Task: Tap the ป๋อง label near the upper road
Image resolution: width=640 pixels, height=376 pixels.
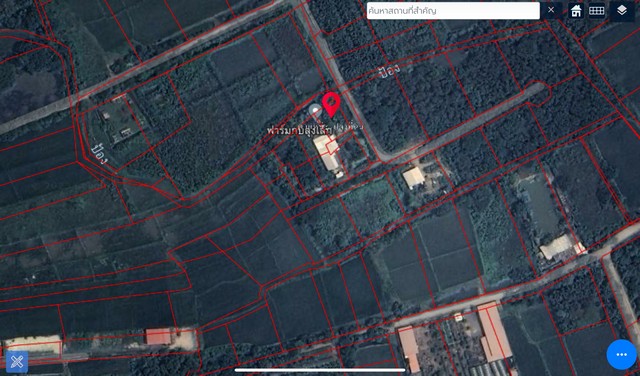Action: (x=389, y=70)
